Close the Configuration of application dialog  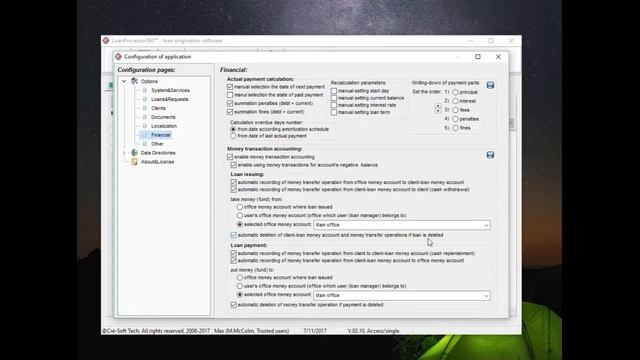click(498, 57)
